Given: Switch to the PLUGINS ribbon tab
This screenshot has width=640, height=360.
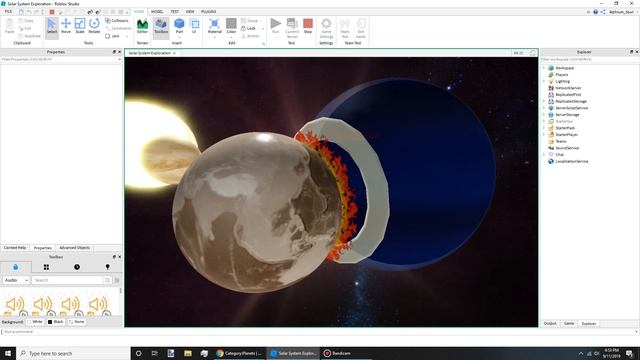Looking at the screenshot, I should [x=209, y=11].
